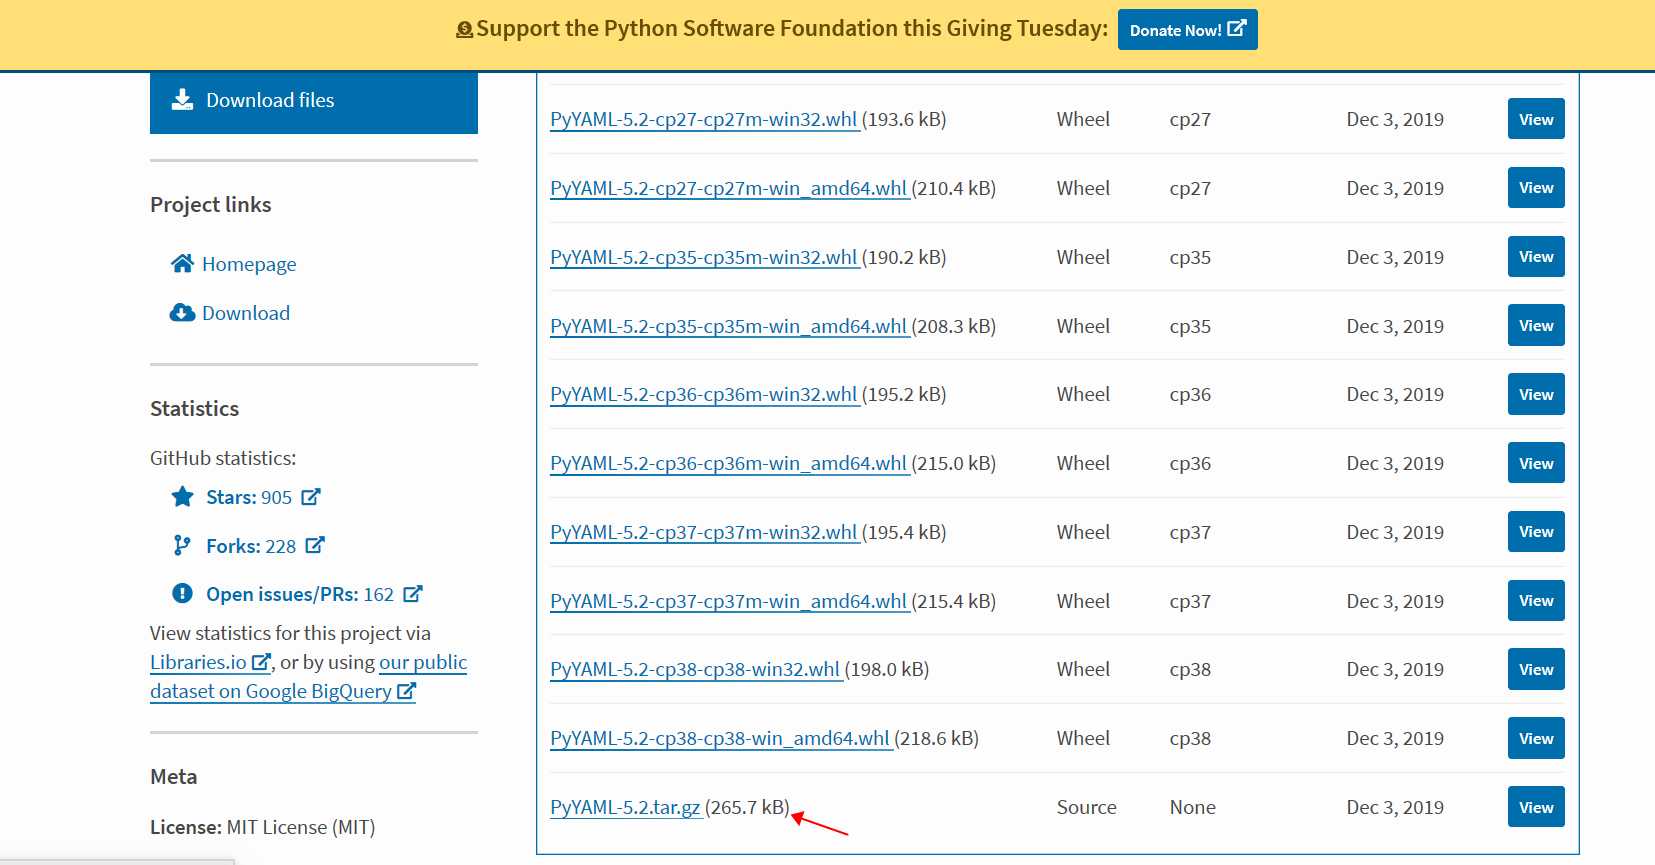Viewport: 1655px width, 865px height.
Task: Click the house icon next to Homepage
Action: (x=182, y=263)
